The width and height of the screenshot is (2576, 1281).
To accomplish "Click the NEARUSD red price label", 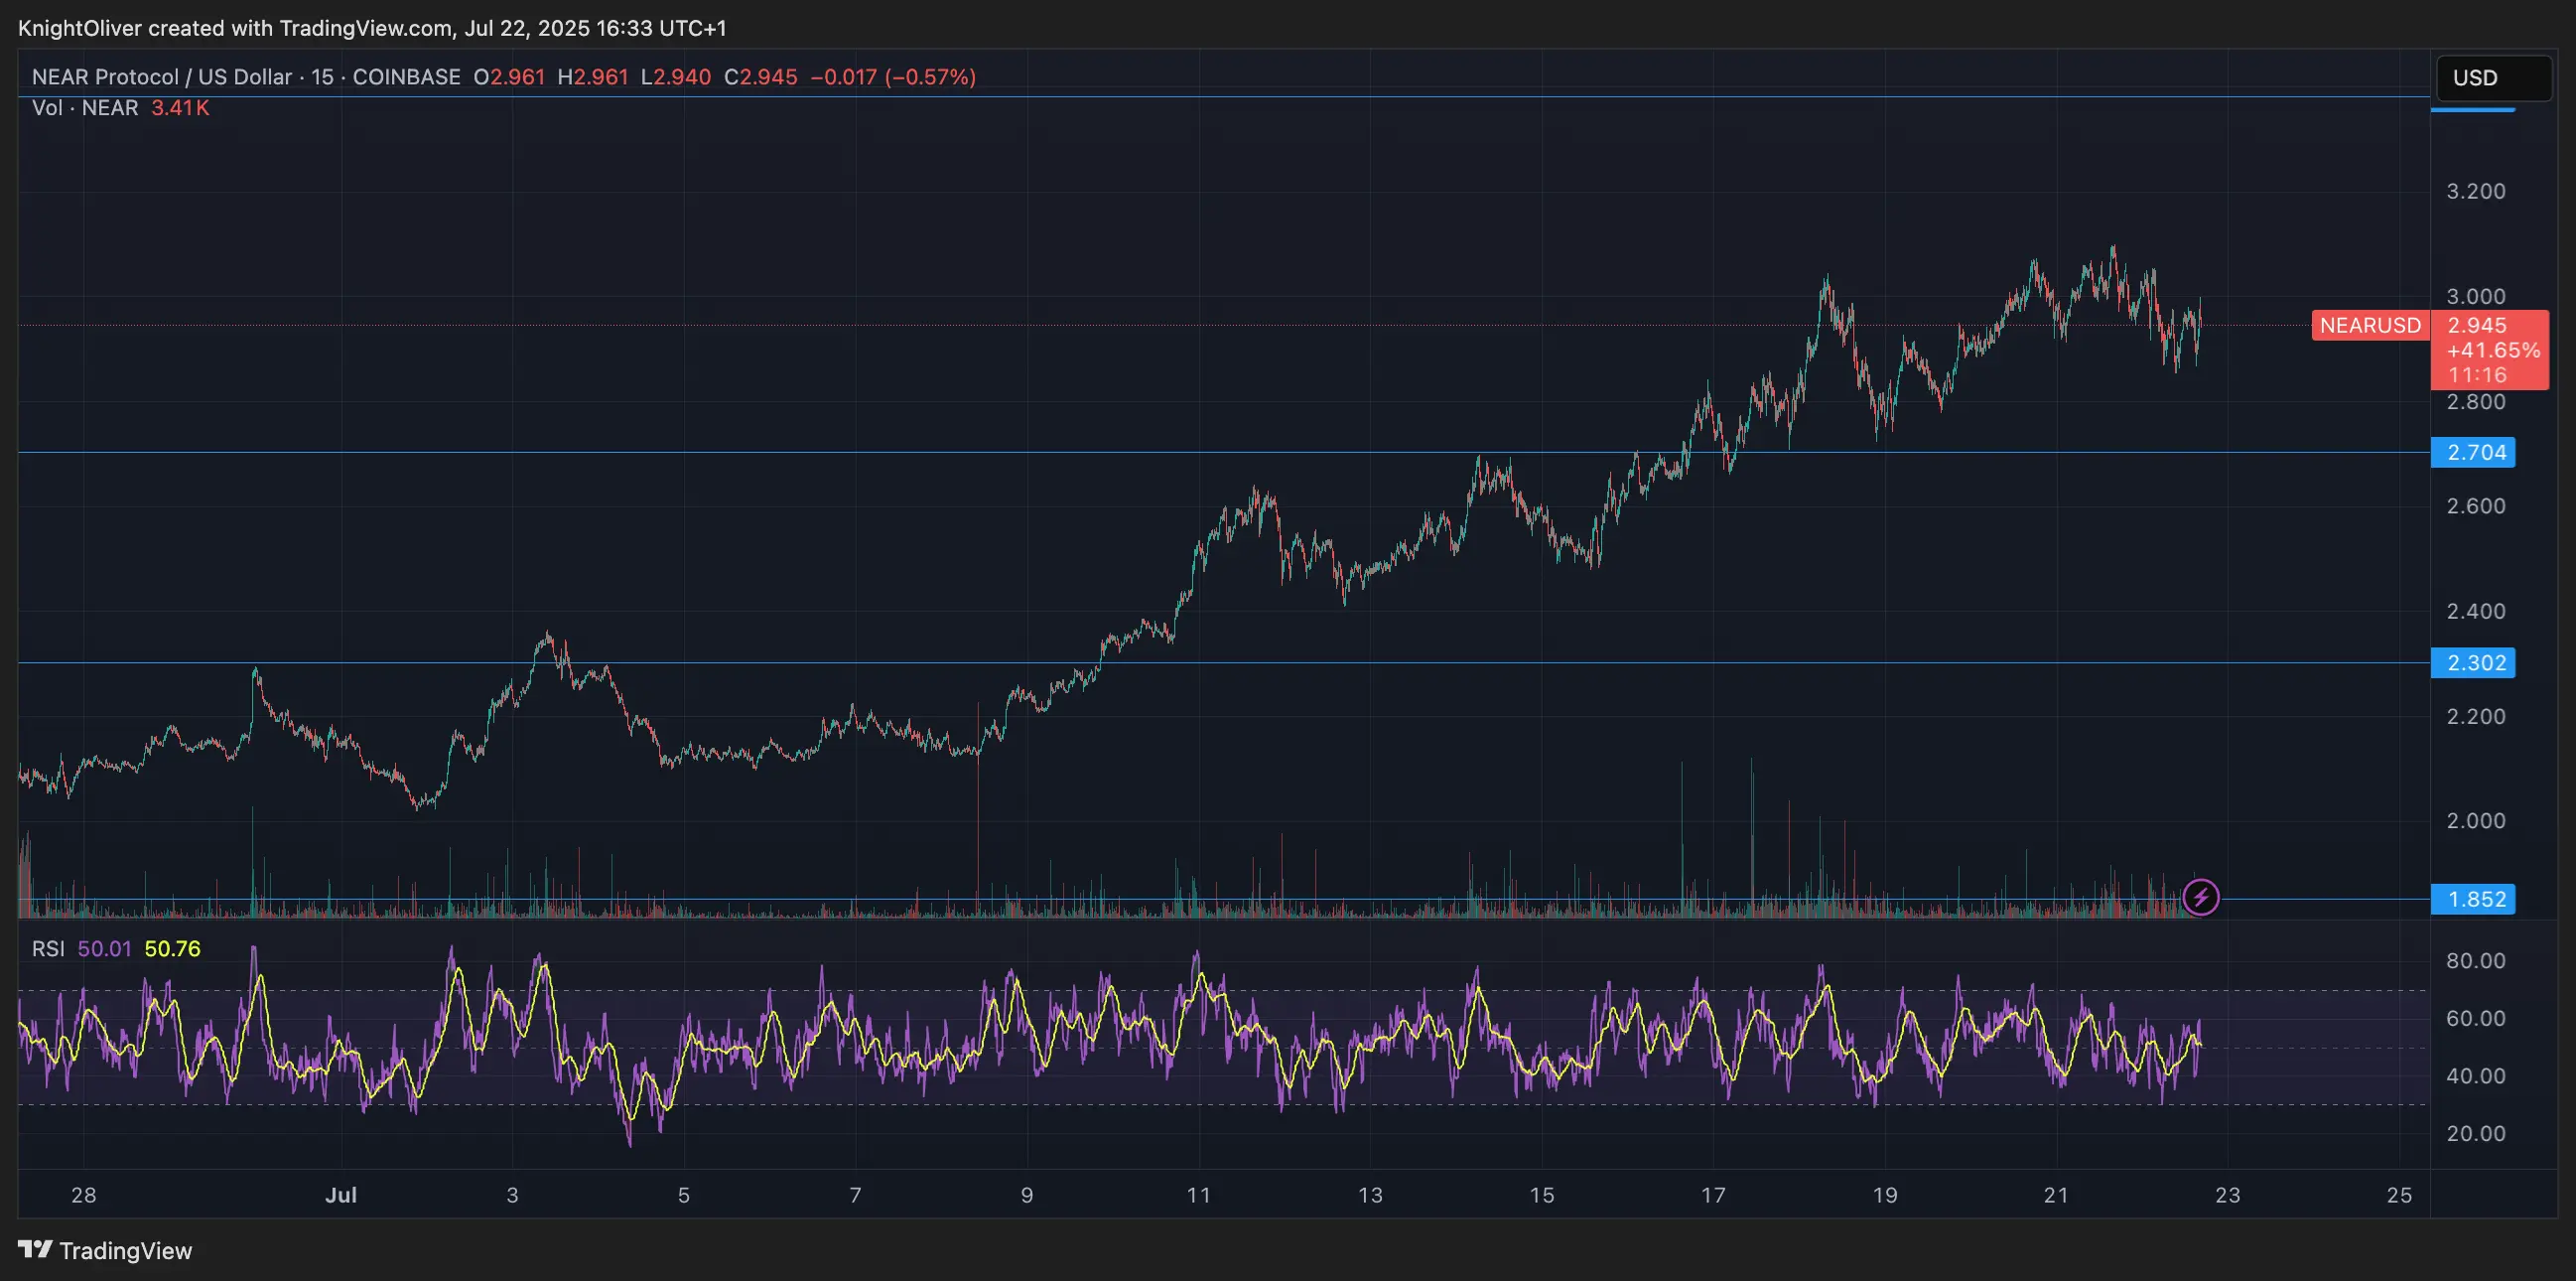I will [2371, 325].
